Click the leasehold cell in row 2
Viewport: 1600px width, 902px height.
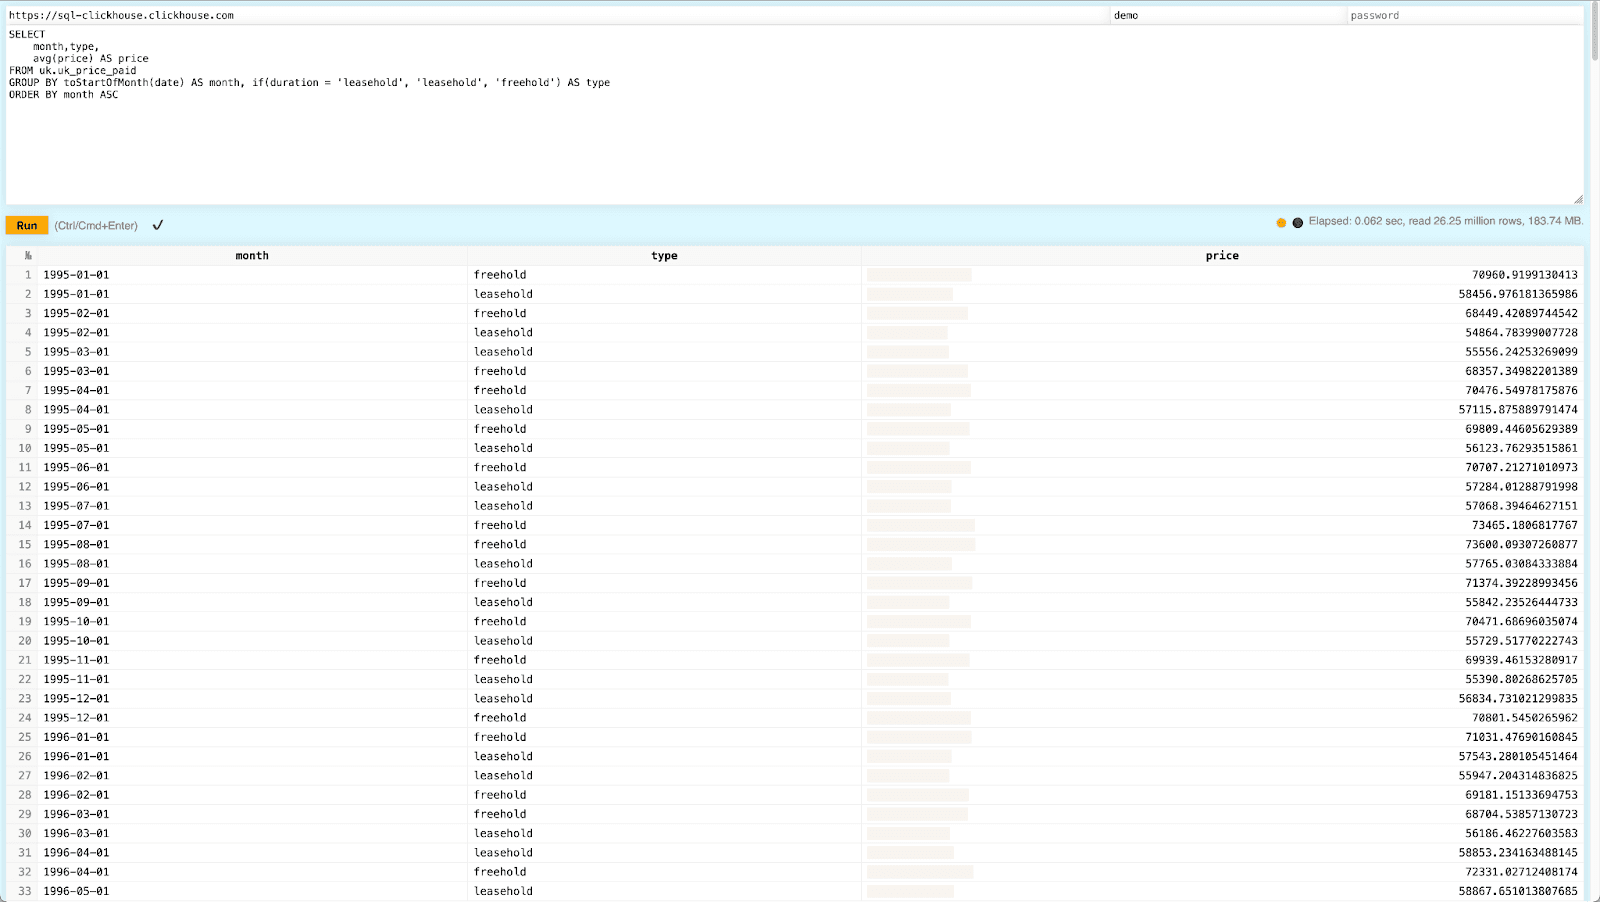[503, 294]
